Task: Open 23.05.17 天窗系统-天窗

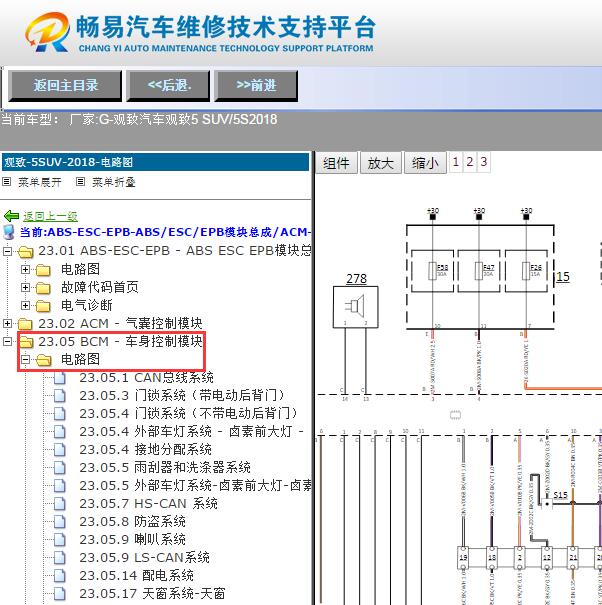Action: [152, 593]
